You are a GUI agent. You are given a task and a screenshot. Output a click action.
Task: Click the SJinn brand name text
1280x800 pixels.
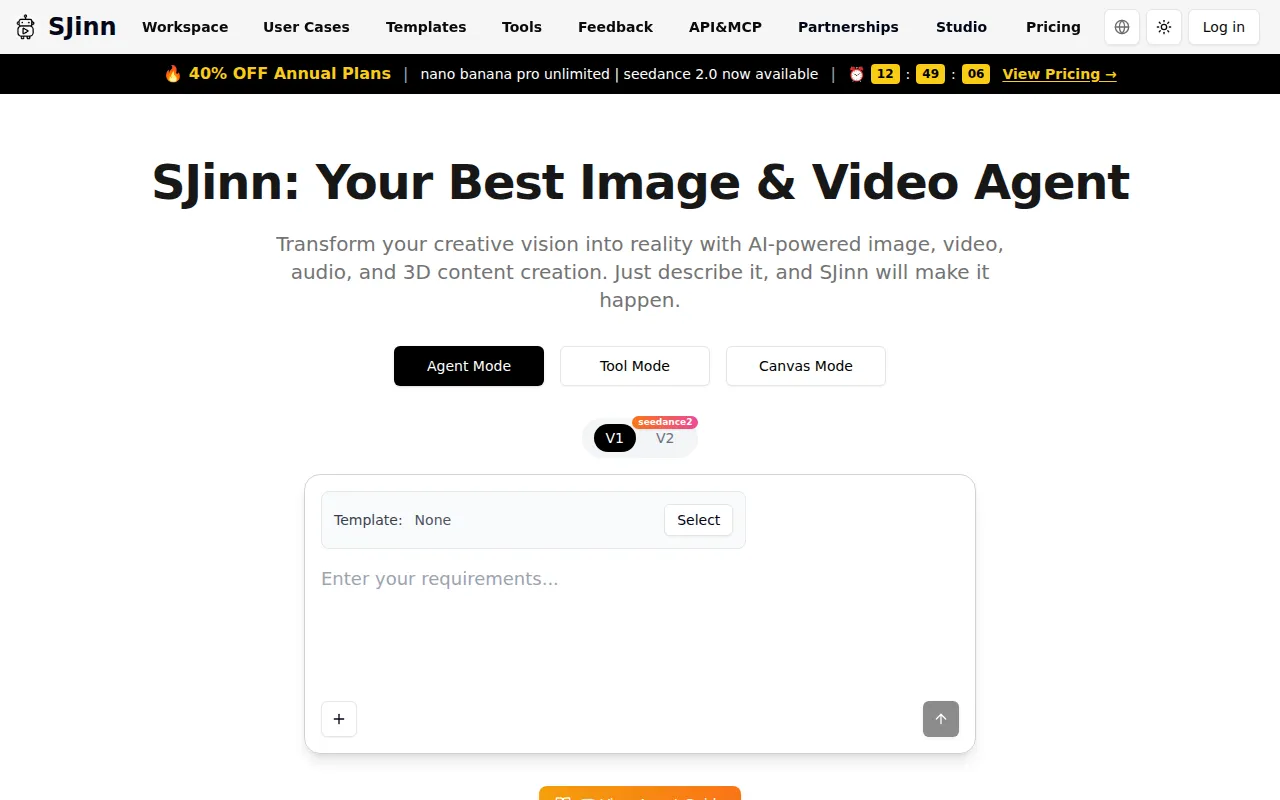(x=82, y=27)
